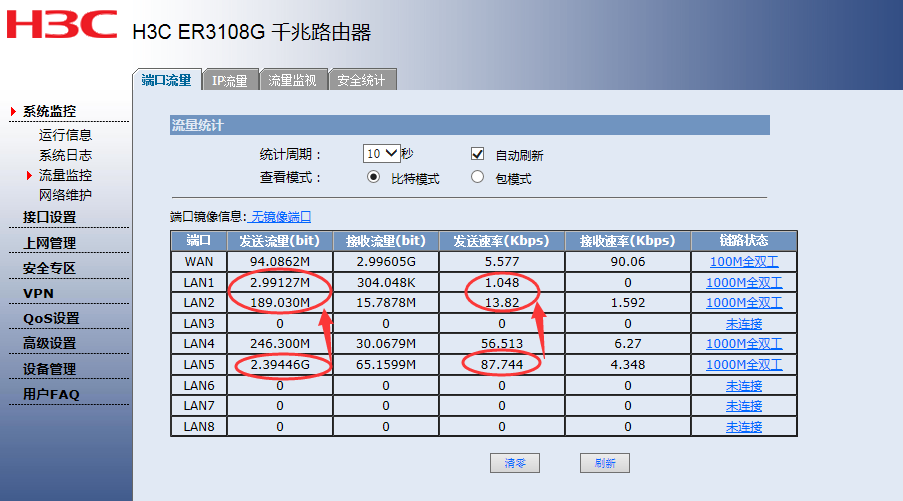
Task: Open the 用户FAQ menu
Action: [51, 394]
